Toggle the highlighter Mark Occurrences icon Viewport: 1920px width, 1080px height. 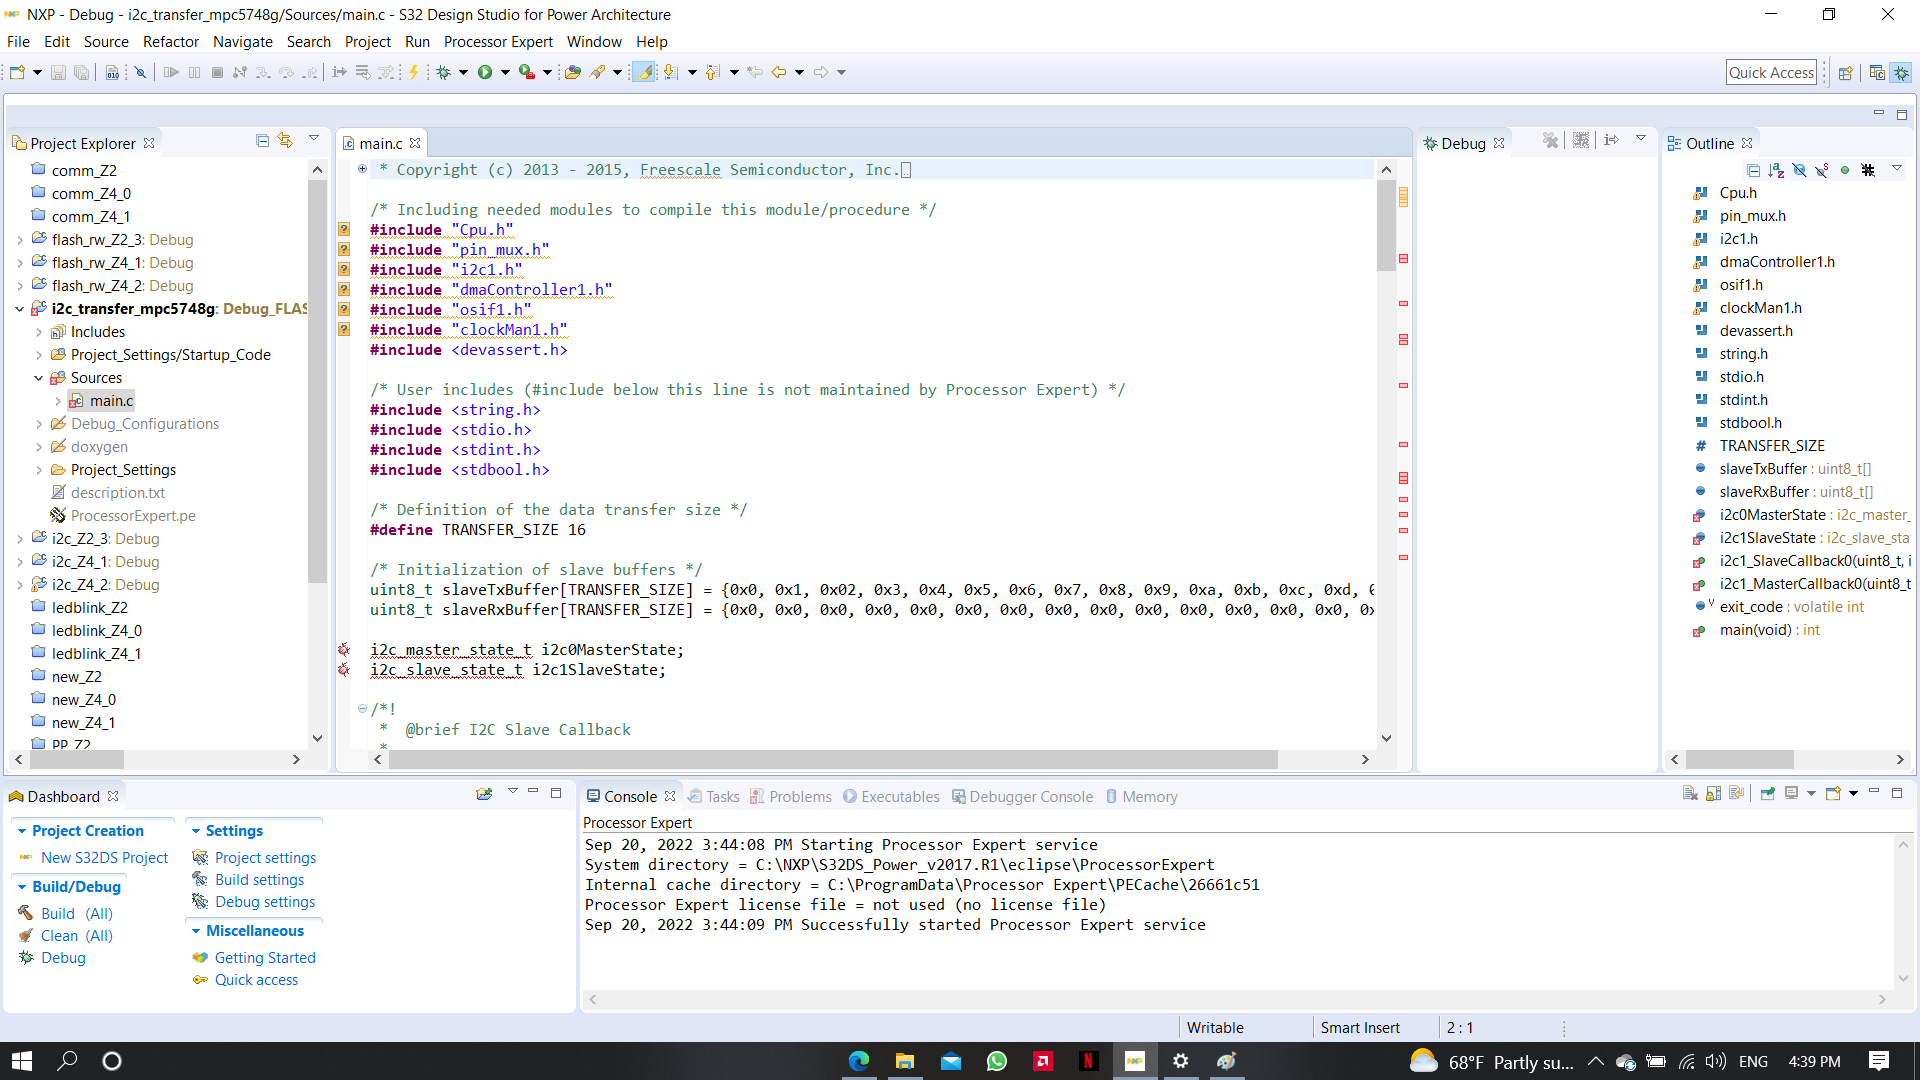click(x=646, y=71)
